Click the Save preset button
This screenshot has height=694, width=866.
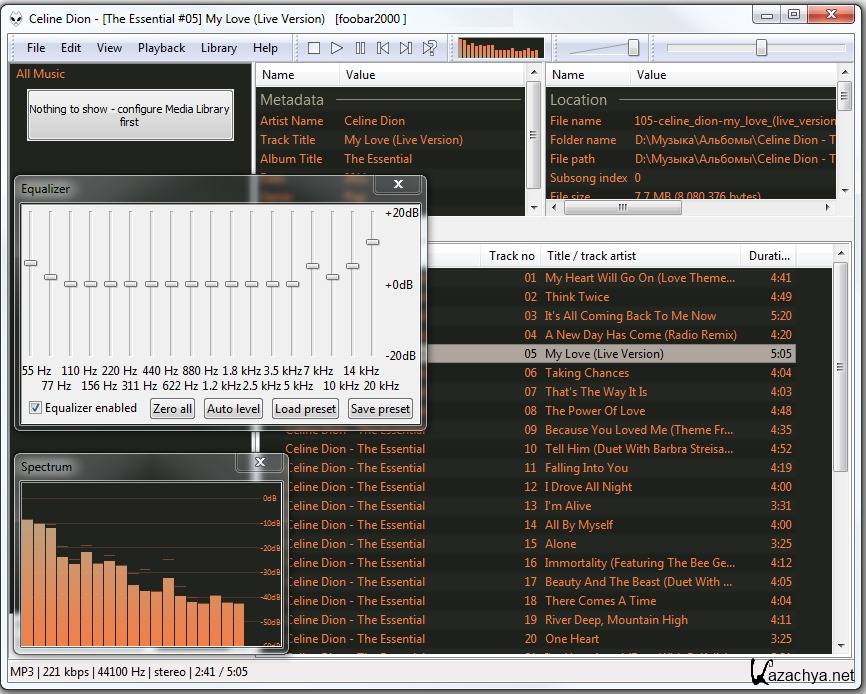380,408
